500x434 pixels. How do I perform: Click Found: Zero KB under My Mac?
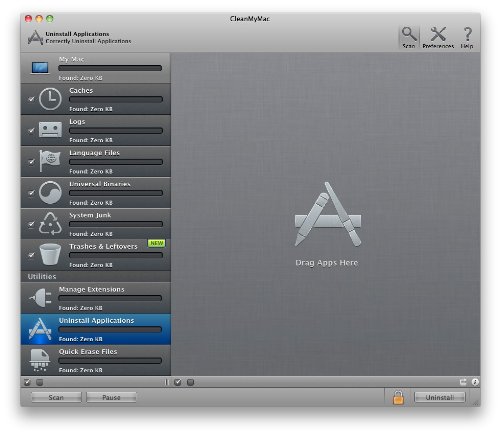click(x=80, y=78)
